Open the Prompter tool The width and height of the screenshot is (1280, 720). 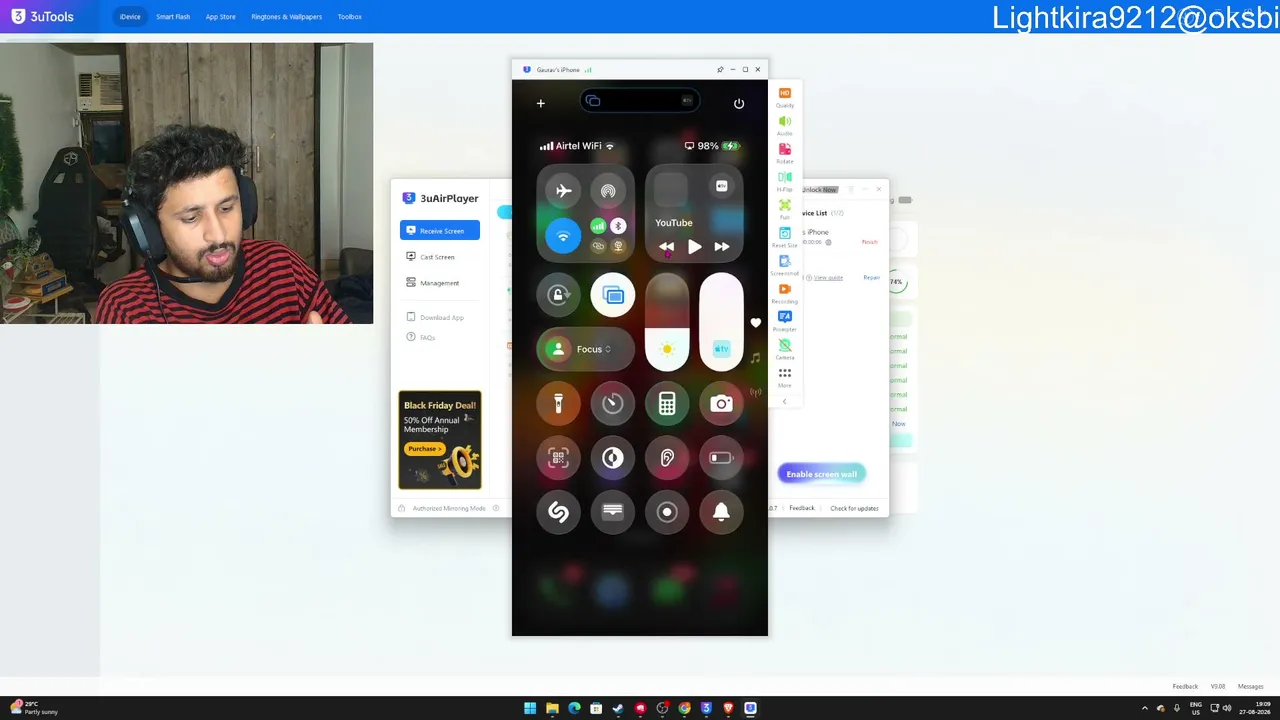coord(785,321)
